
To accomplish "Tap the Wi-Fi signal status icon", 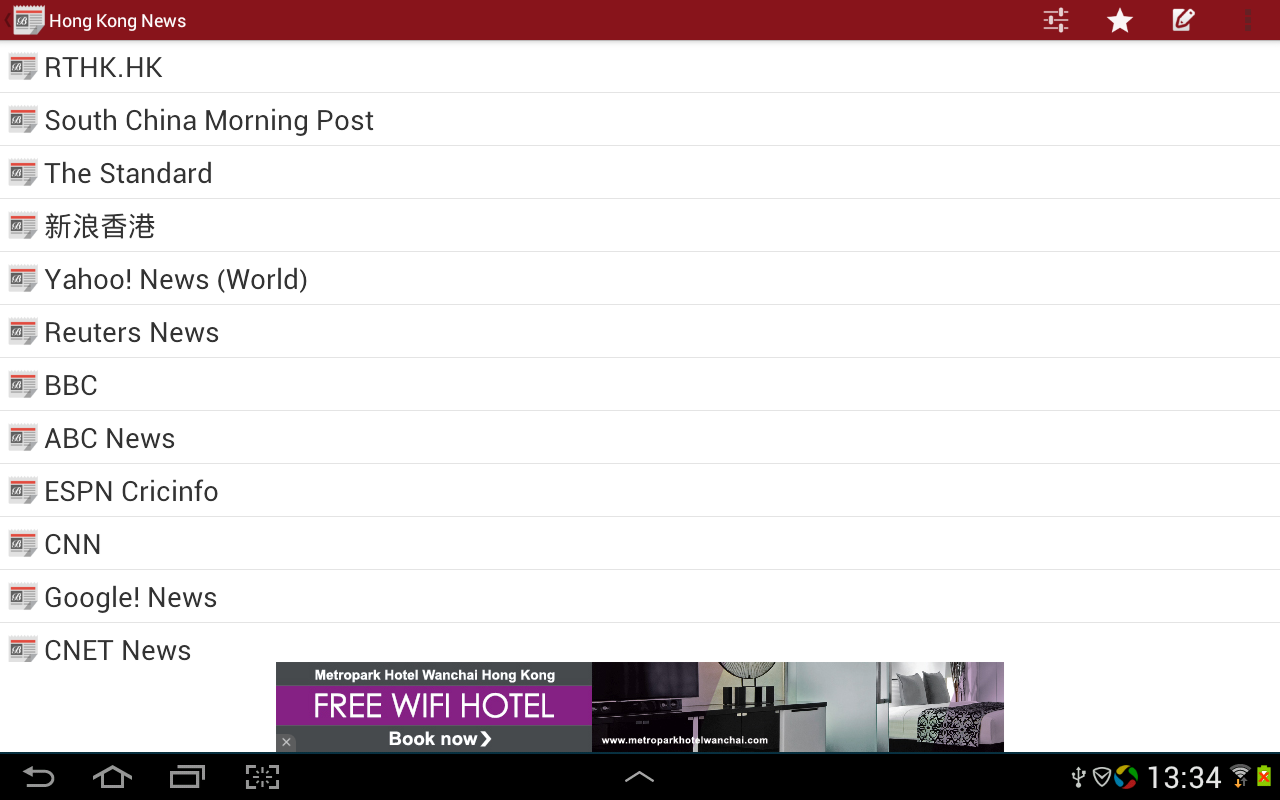I will (1240, 776).
